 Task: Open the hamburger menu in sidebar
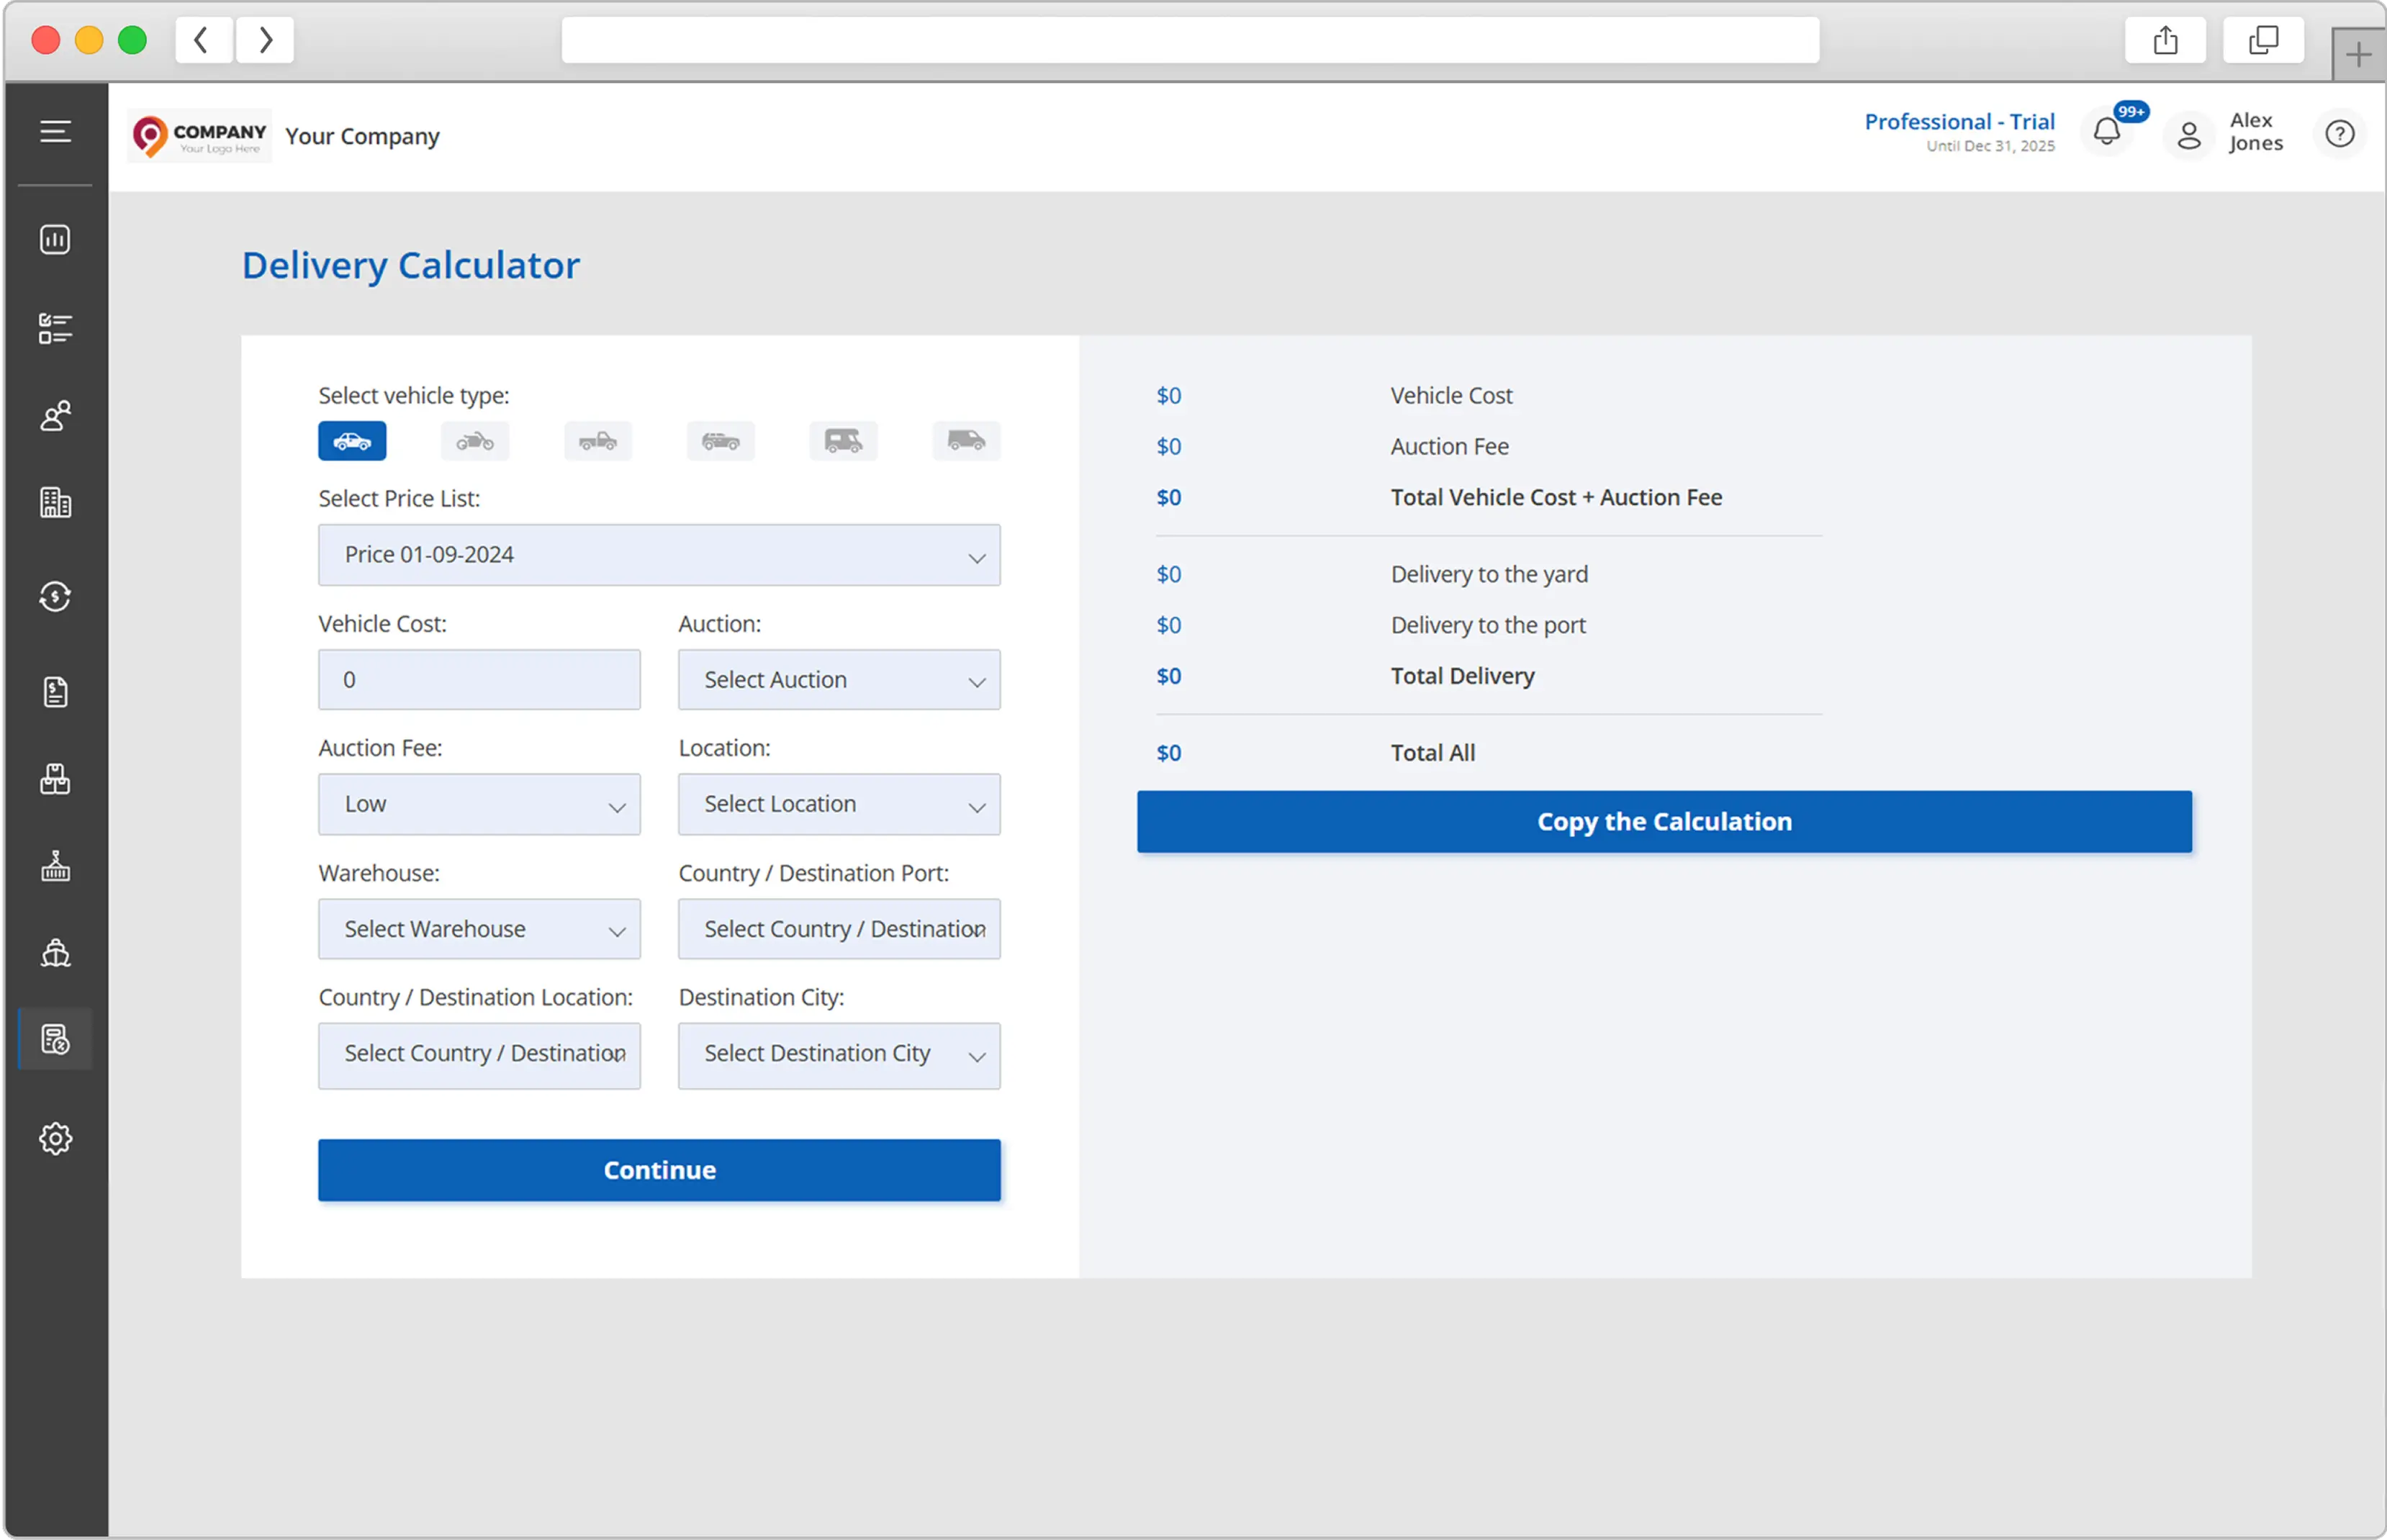coord(55,131)
